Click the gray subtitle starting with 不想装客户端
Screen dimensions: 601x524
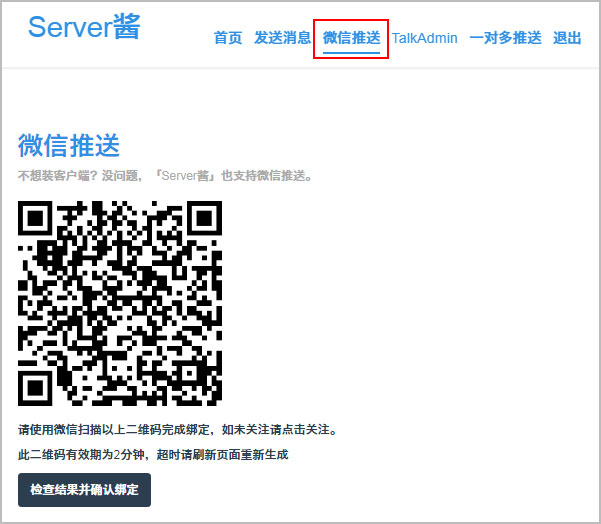165,176
